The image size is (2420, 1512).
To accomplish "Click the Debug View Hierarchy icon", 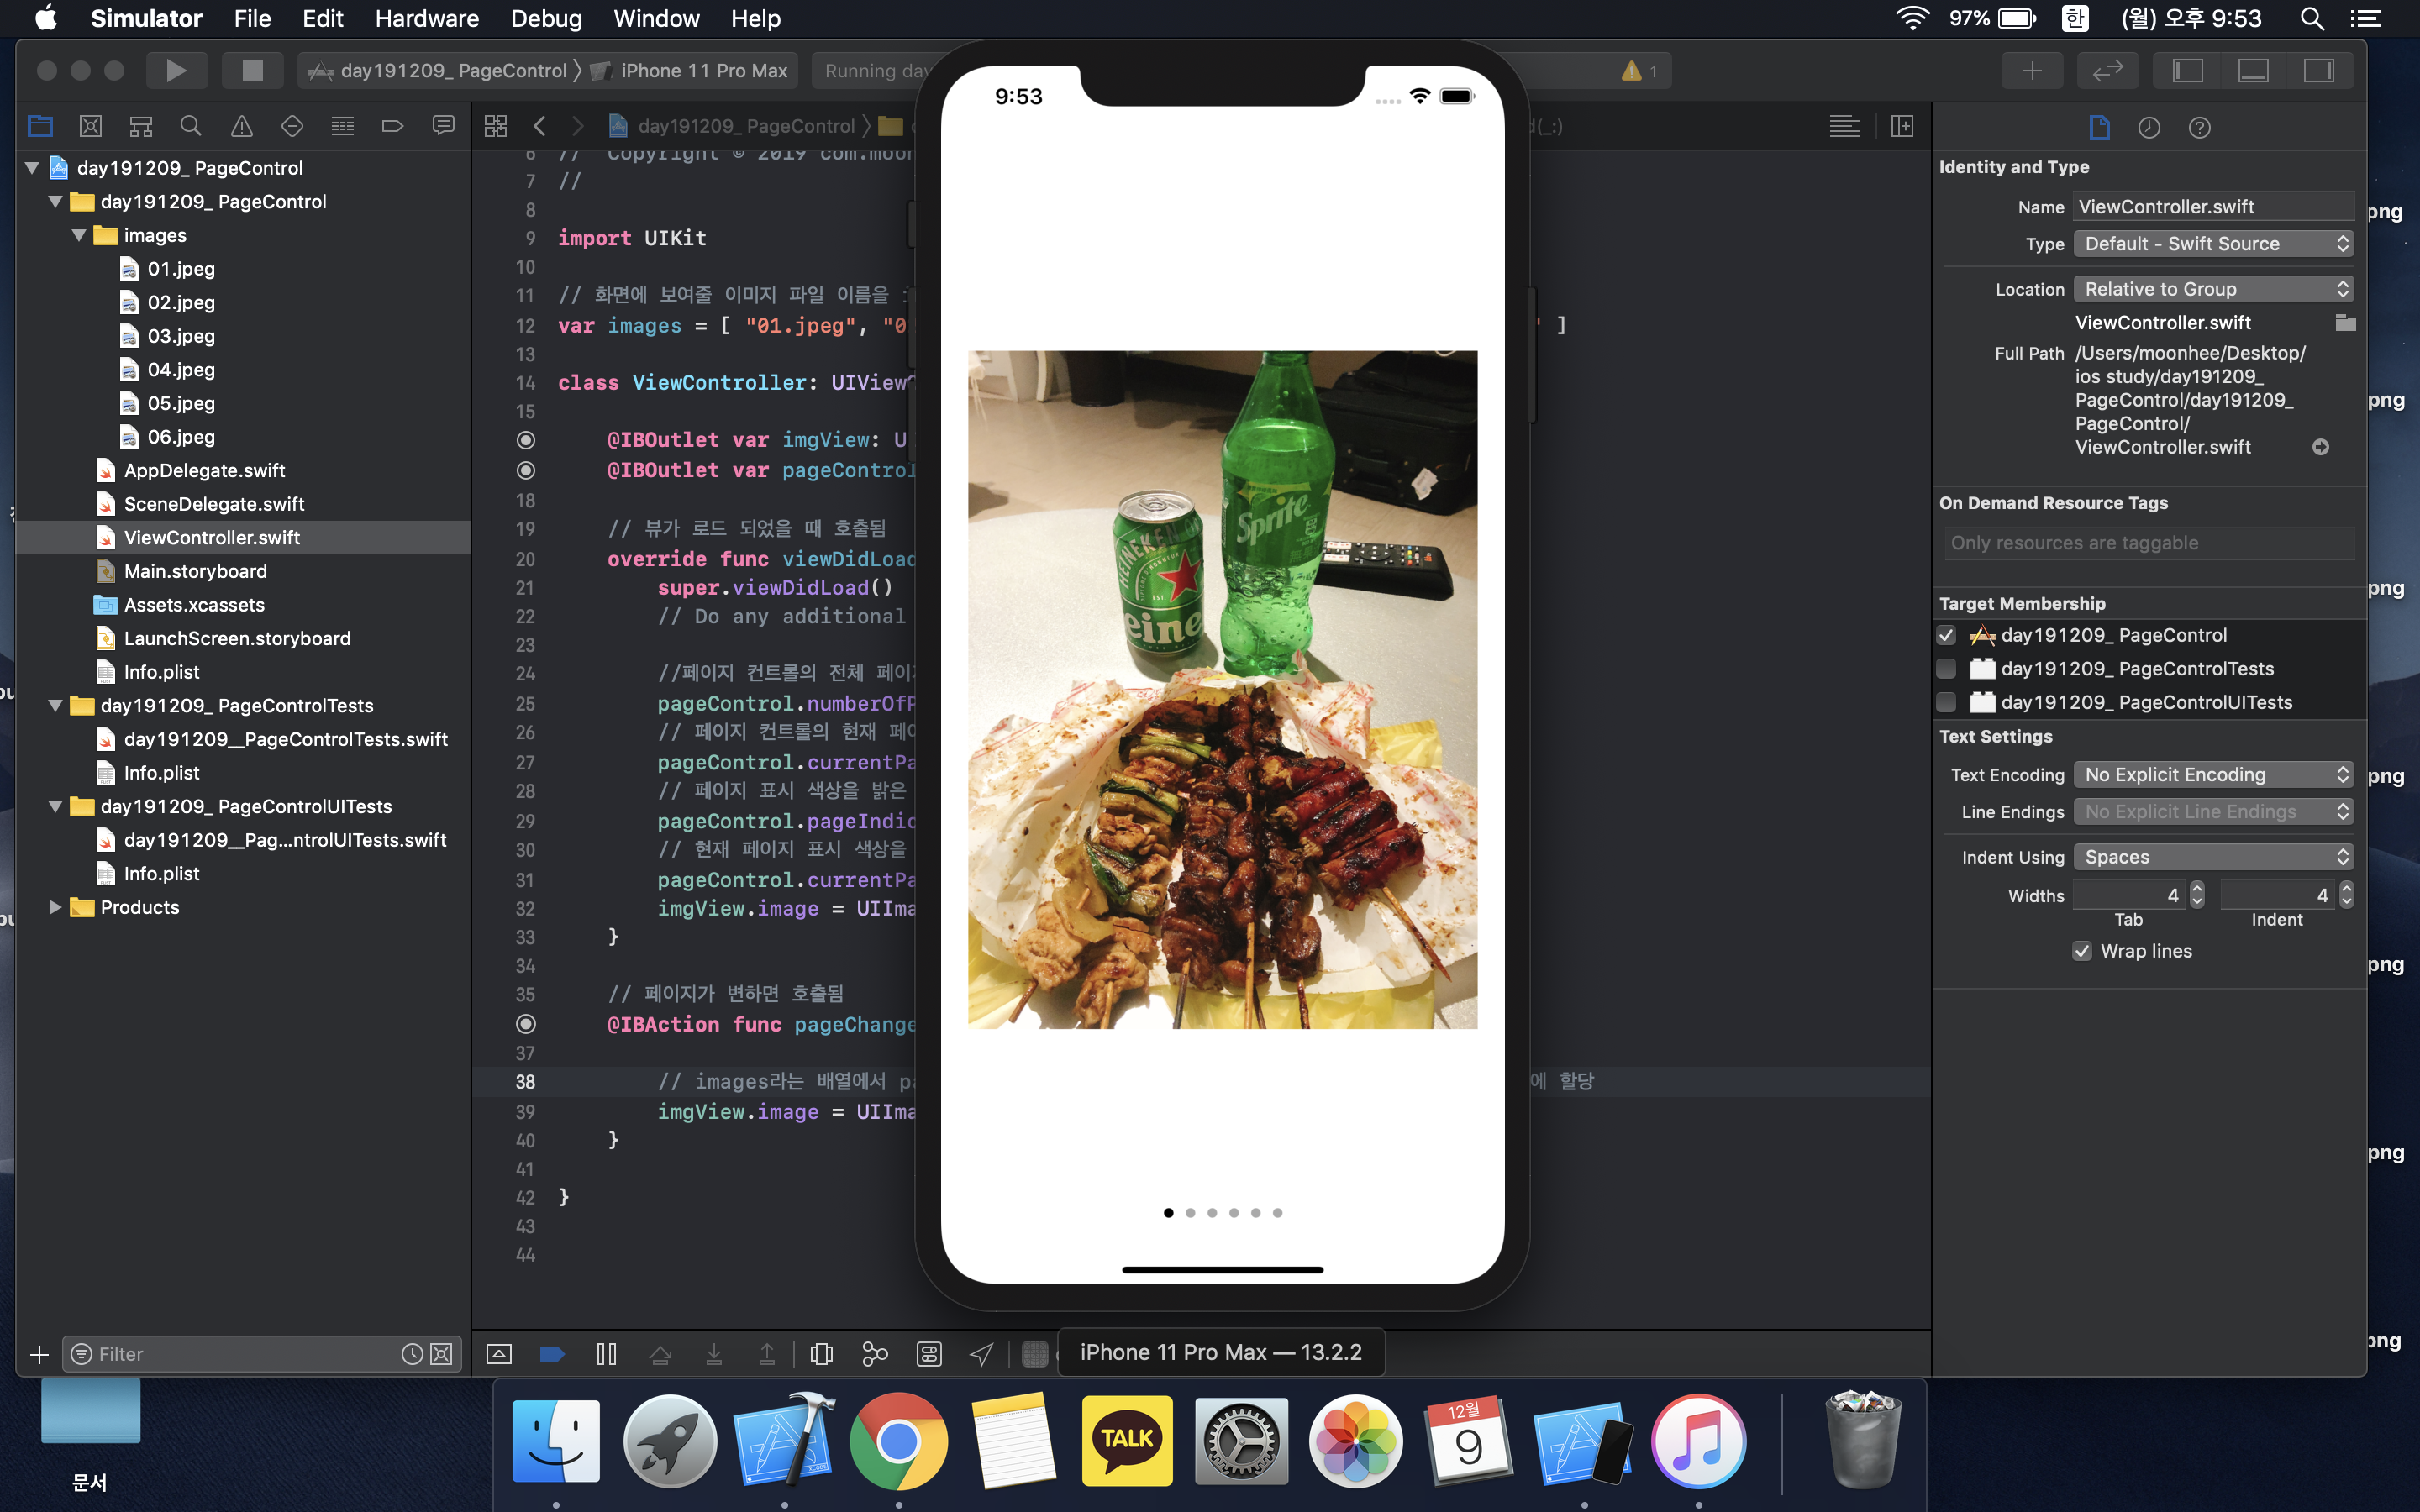I will coord(821,1354).
